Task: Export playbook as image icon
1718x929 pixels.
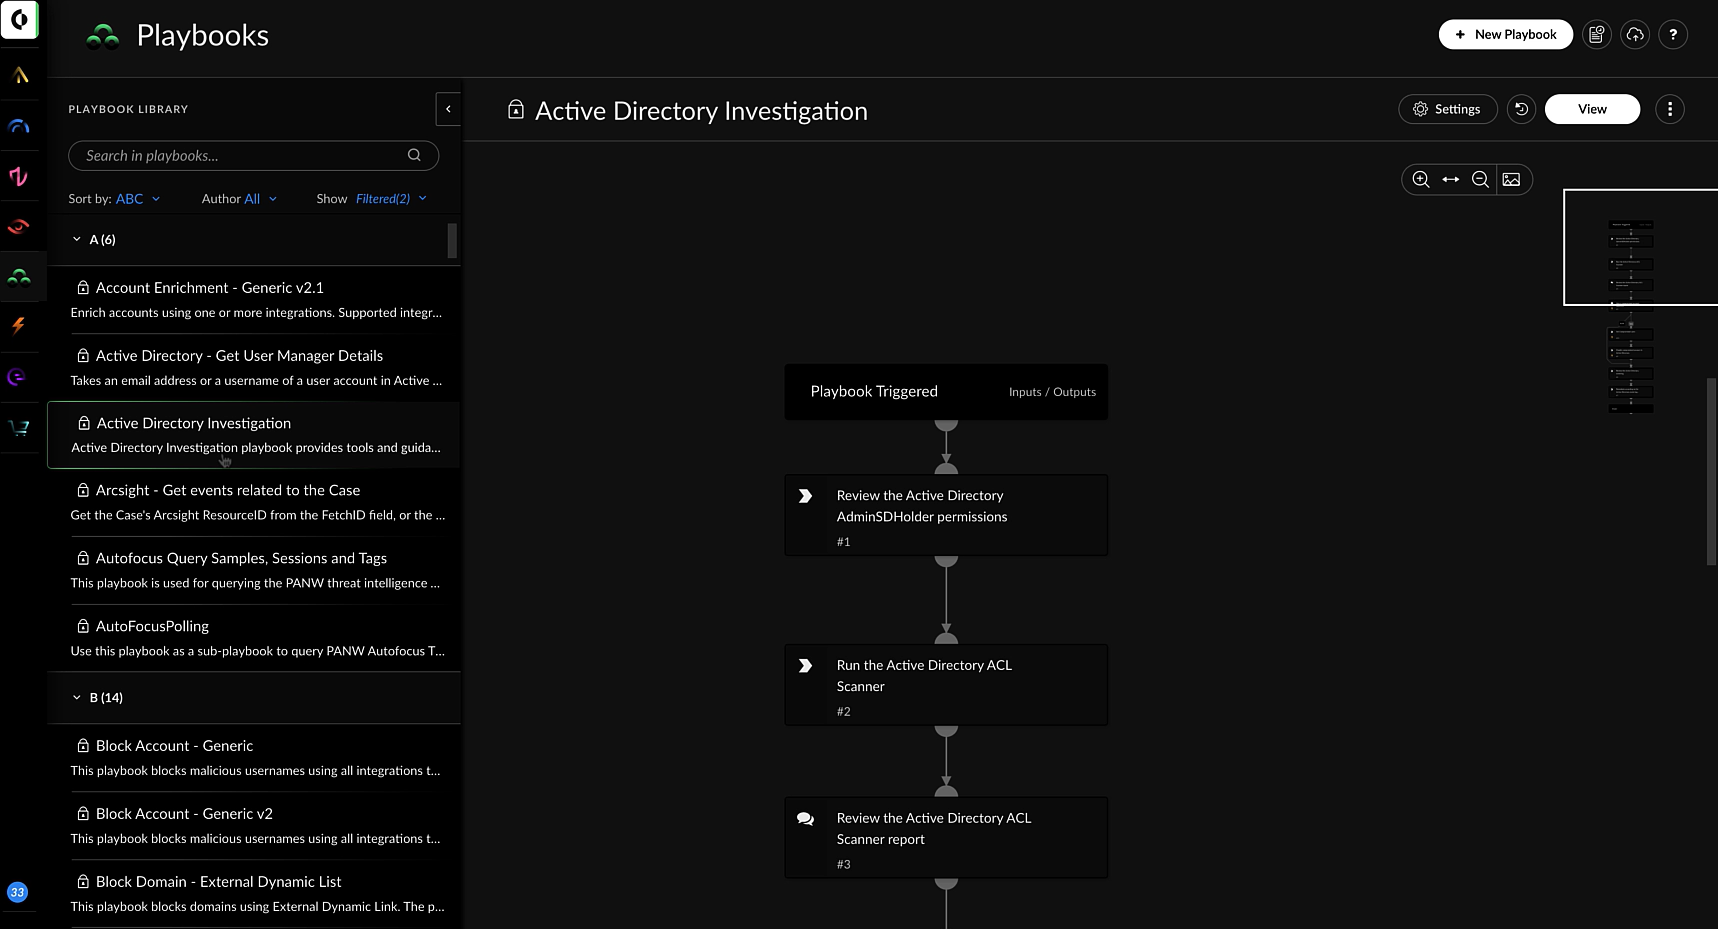Action: point(1511,179)
